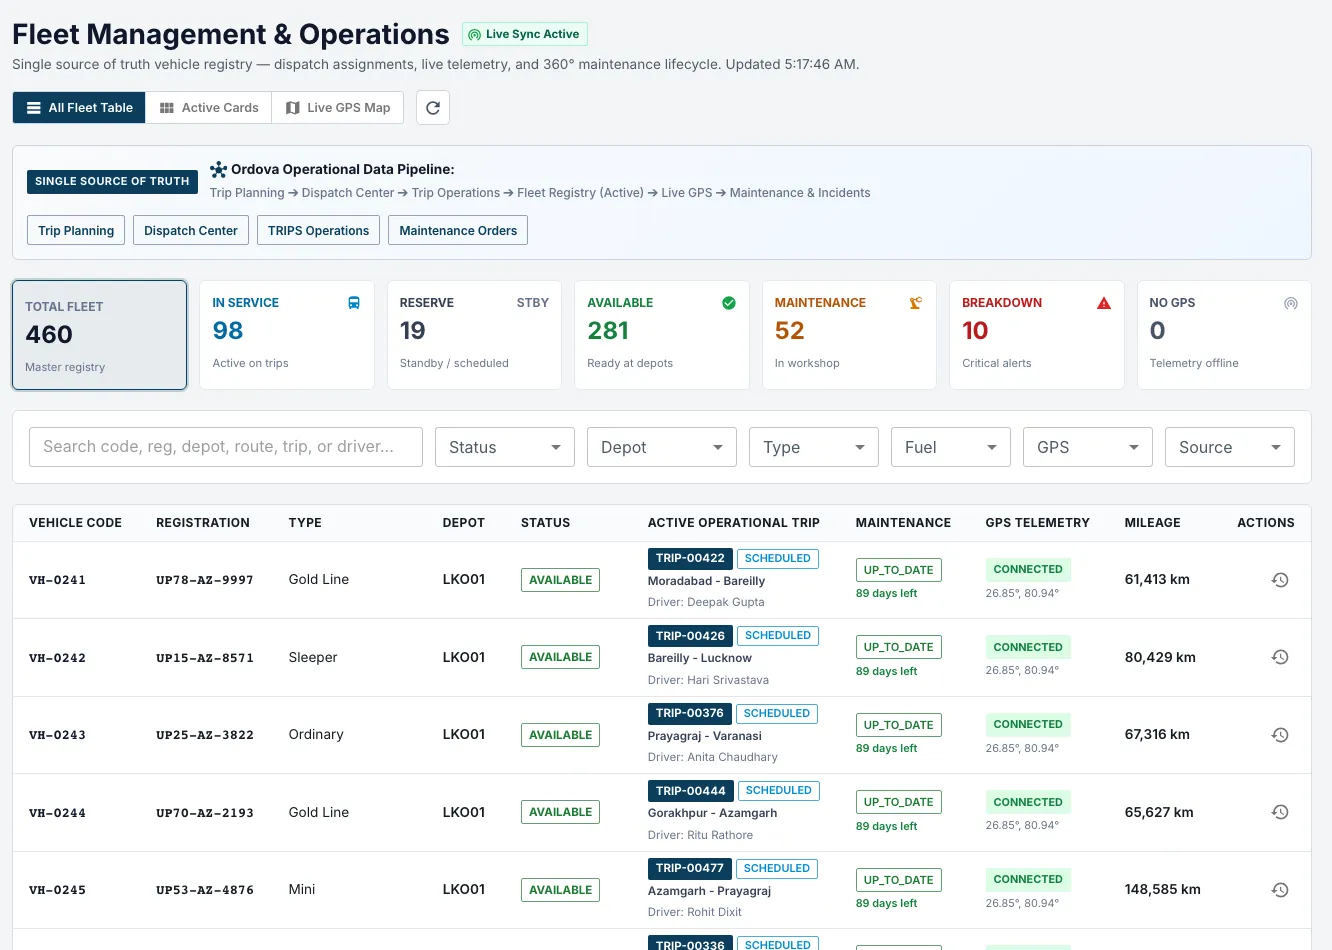Image resolution: width=1332 pixels, height=950 pixels.
Task: Click registration UP78-AZ-9997
Action: click(x=205, y=580)
